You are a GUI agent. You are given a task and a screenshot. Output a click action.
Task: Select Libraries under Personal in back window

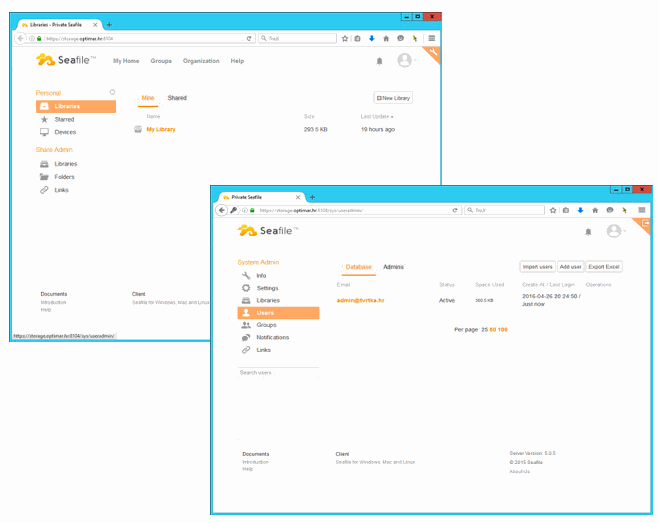(x=76, y=106)
